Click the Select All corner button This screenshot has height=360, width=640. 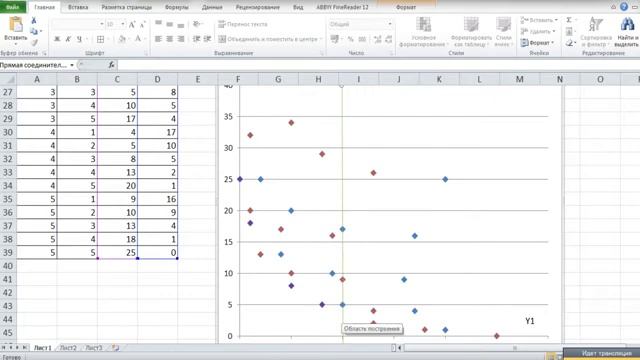pos(8,79)
